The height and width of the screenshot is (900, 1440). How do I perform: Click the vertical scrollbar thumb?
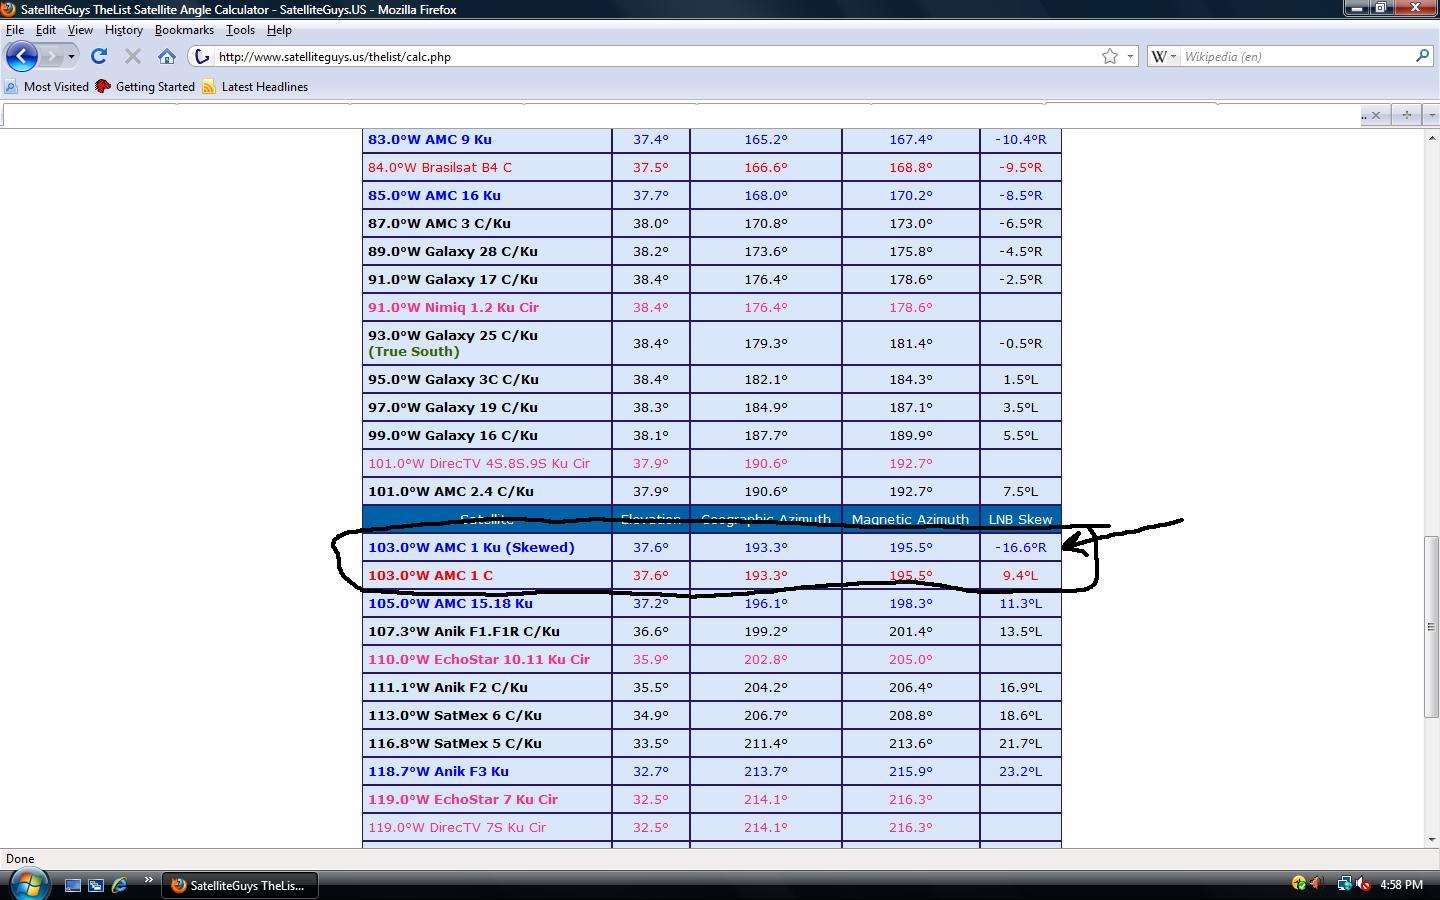click(x=1431, y=627)
